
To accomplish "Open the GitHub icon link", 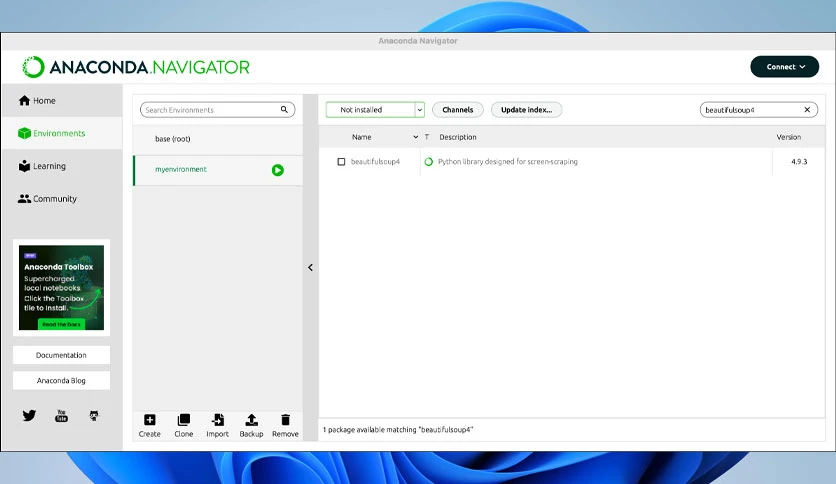I will point(94,416).
